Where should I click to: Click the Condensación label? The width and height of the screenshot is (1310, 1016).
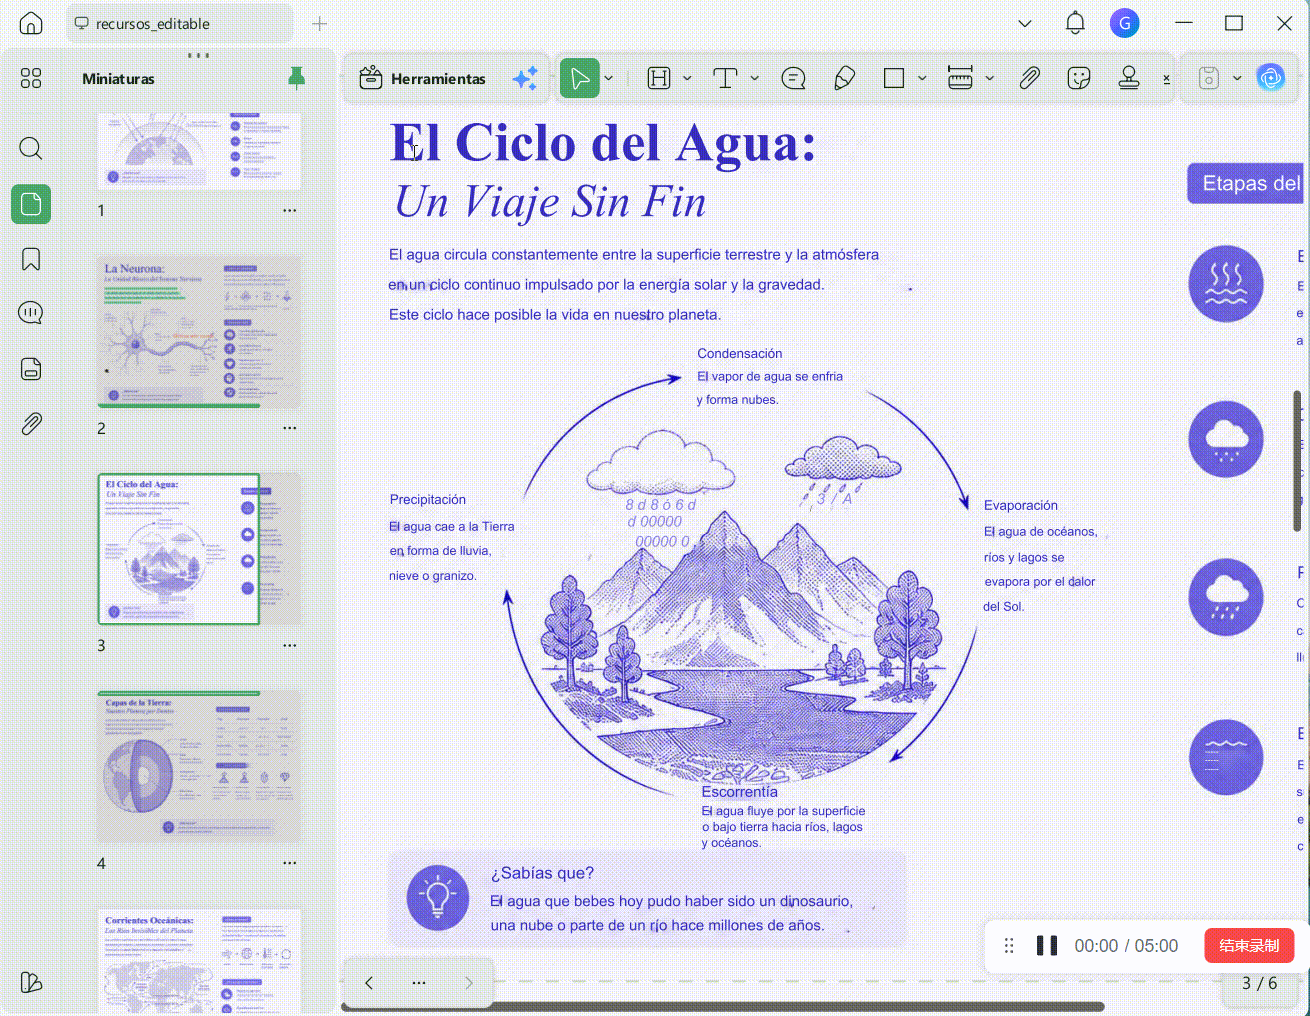pos(740,353)
